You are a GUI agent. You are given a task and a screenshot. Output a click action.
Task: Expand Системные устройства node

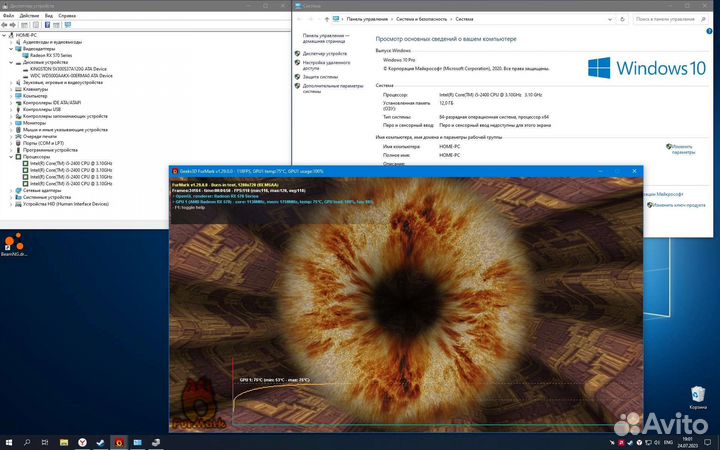pyautogui.click(x=11, y=197)
